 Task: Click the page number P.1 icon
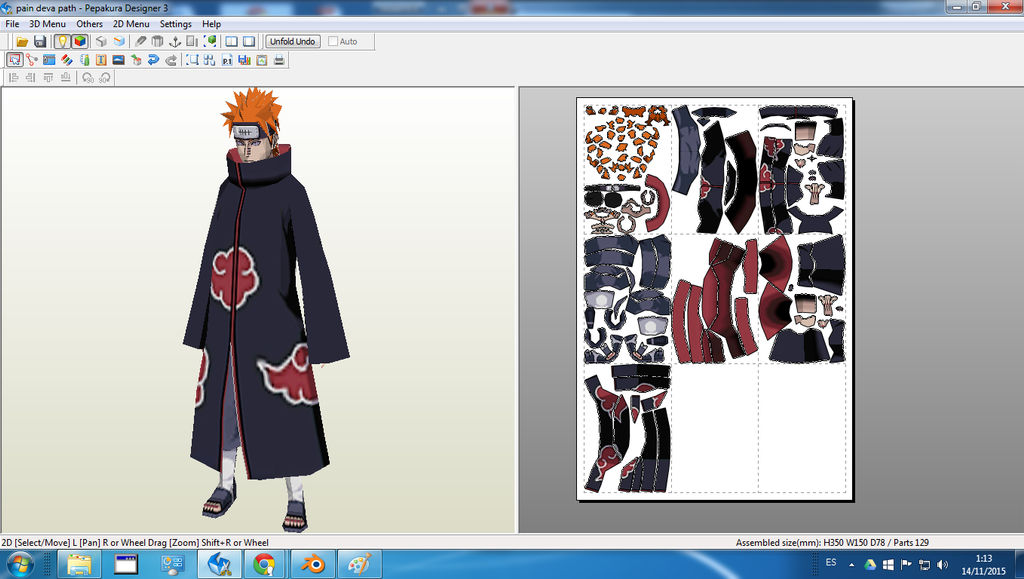pyautogui.click(x=227, y=60)
